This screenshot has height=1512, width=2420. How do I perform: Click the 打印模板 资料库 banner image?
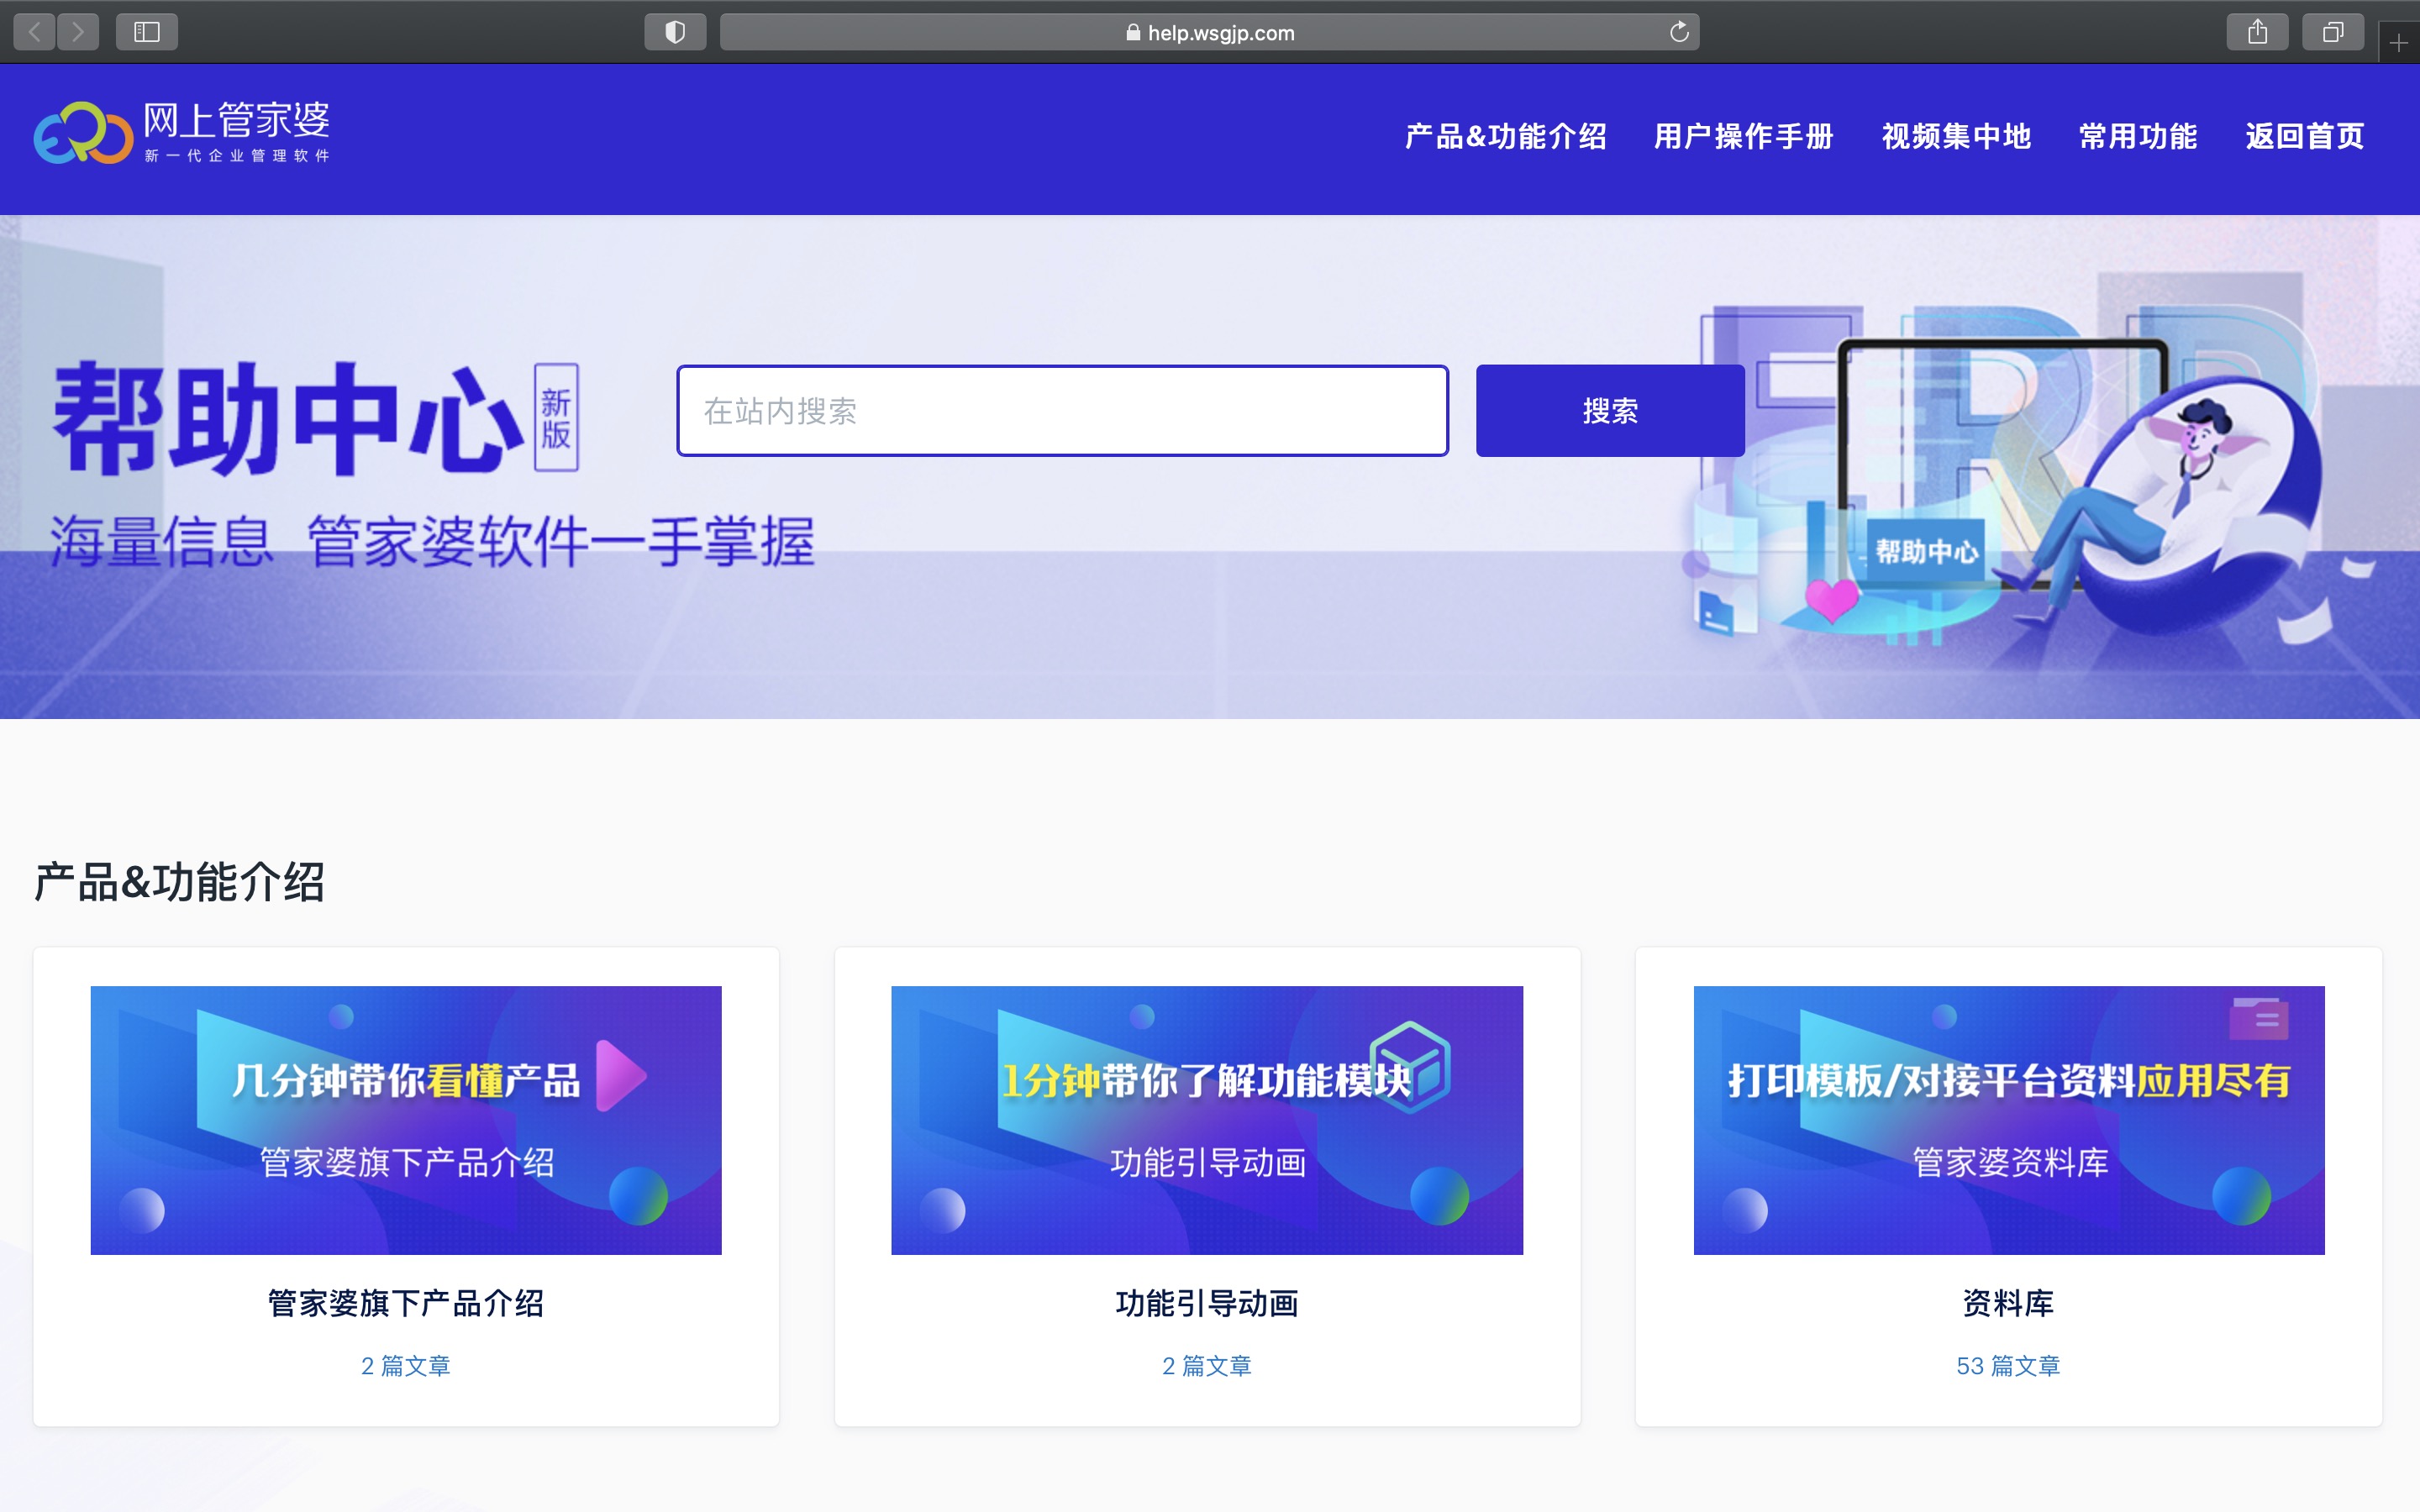[2008, 1120]
